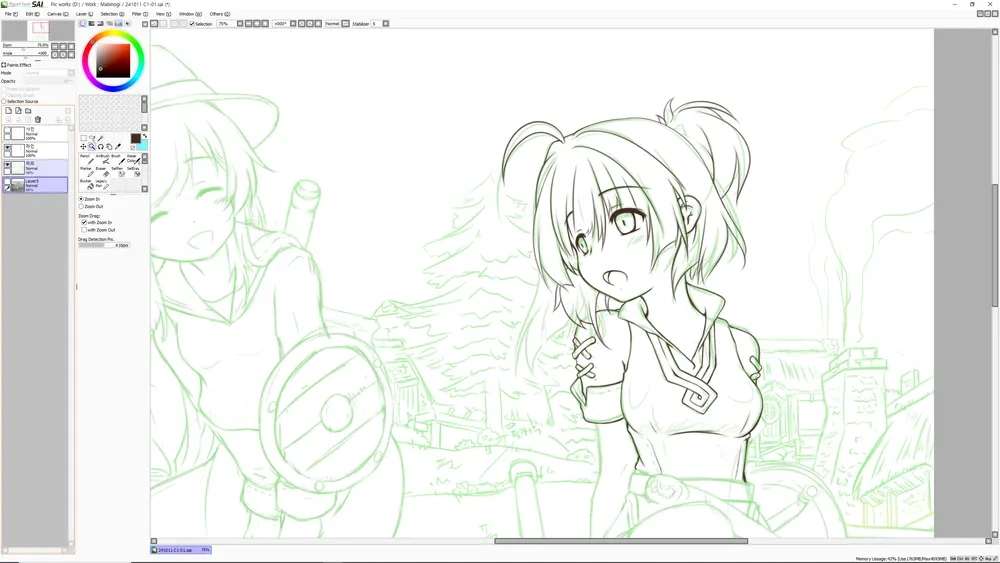1000x563 pixels.
Task: Select the rectangular selection tool
Action: coord(84,138)
